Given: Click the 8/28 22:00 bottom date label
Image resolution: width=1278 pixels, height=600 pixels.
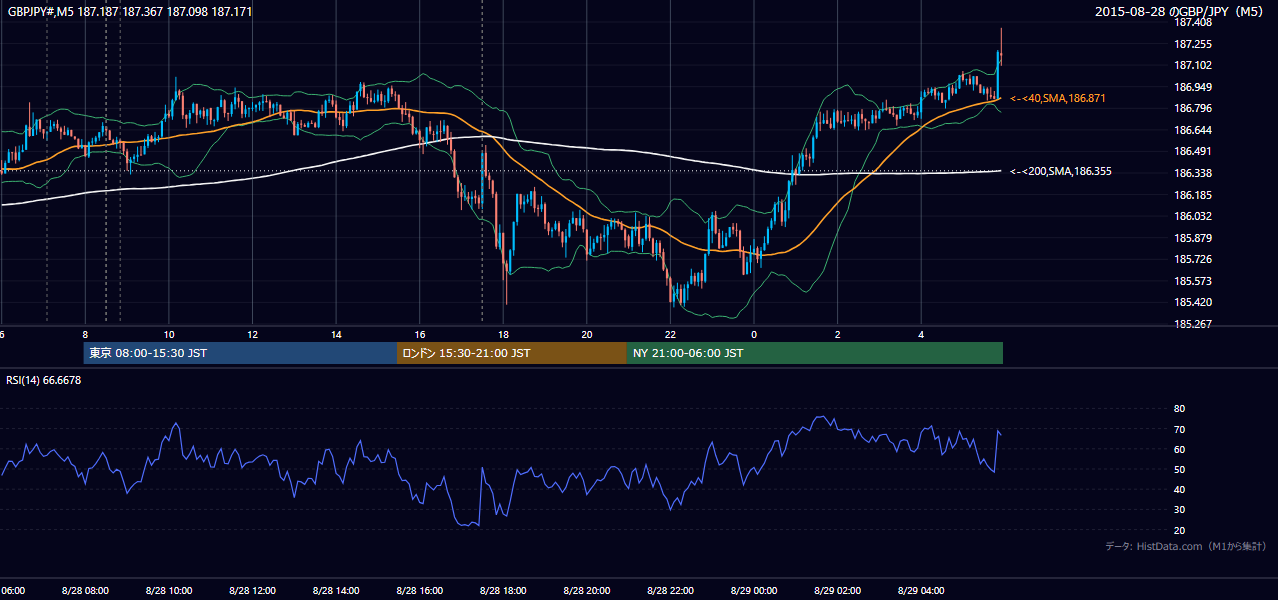Looking at the screenshot, I should 670,590.
